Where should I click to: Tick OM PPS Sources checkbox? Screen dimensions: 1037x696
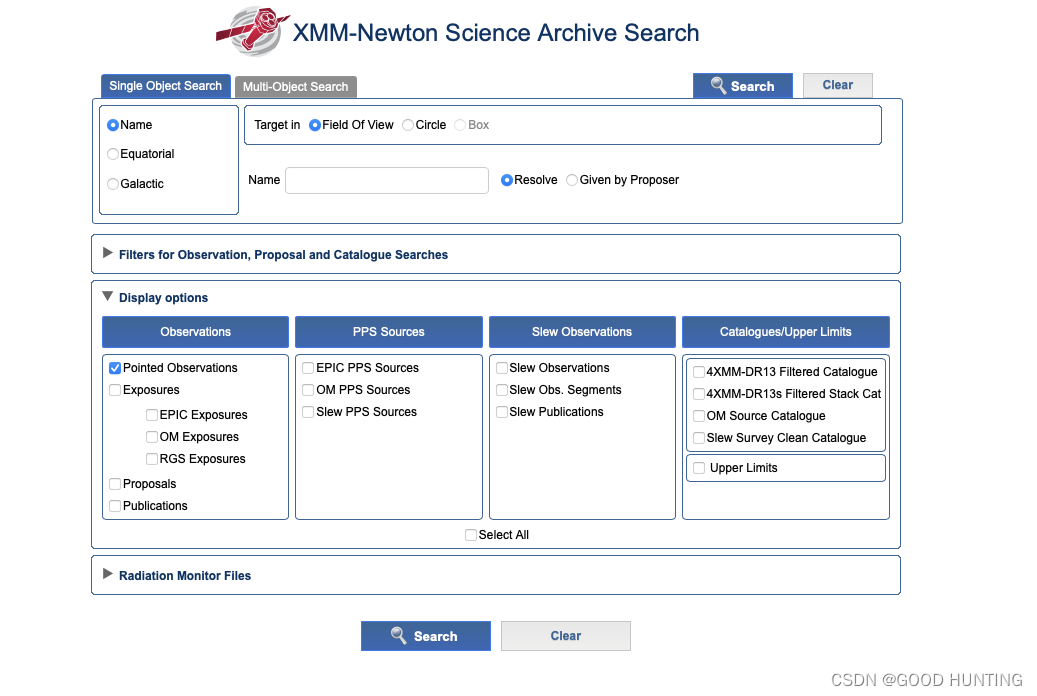308,390
